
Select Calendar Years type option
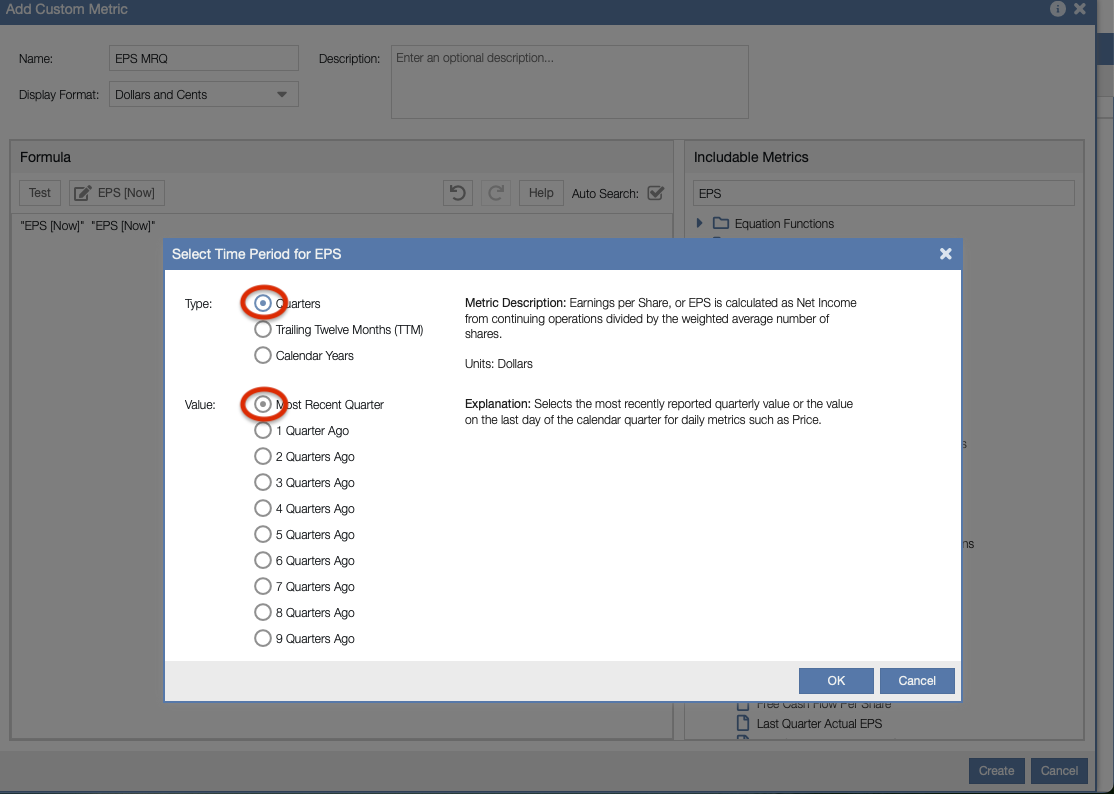(263, 355)
